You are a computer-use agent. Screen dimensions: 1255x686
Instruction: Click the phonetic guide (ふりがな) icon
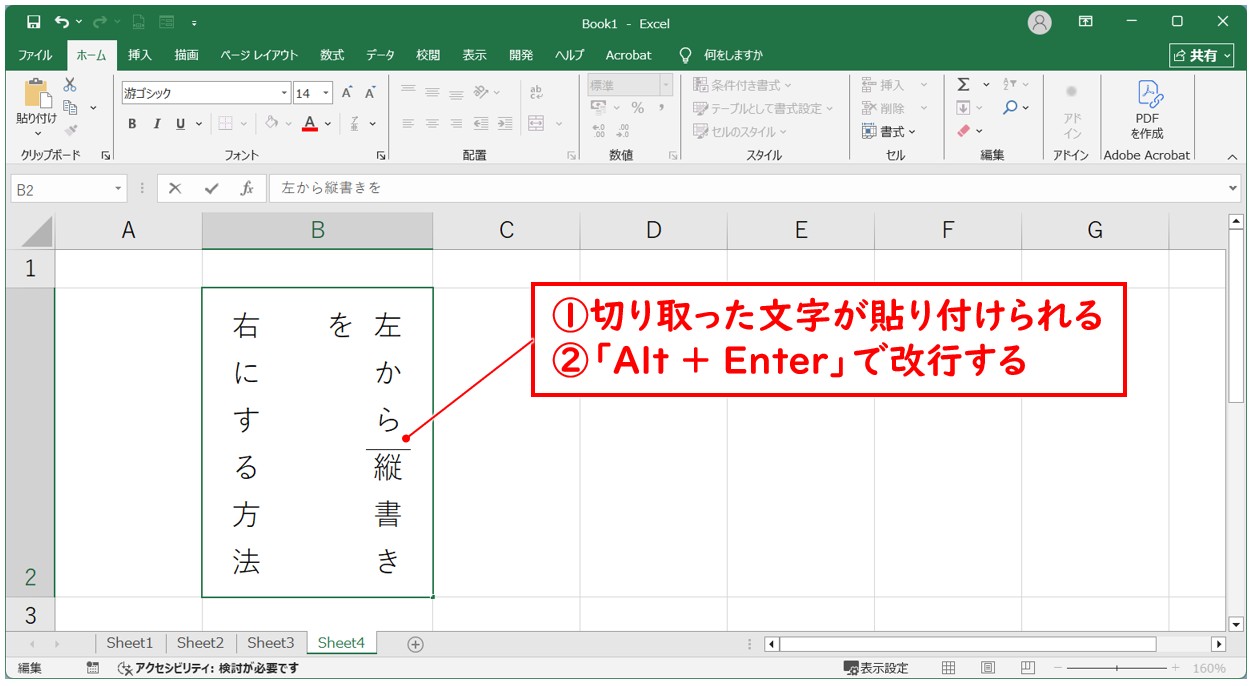click(355, 124)
